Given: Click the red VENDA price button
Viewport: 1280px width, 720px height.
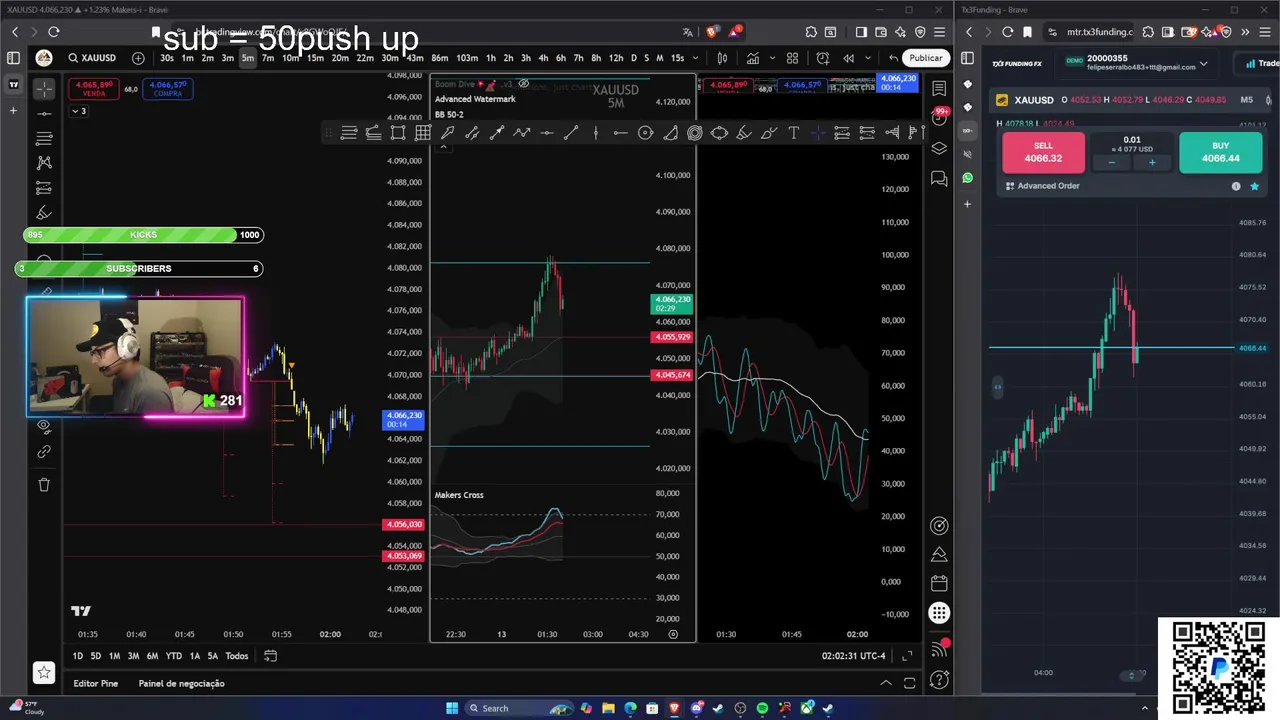Looking at the screenshot, I should [x=93, y=89].
